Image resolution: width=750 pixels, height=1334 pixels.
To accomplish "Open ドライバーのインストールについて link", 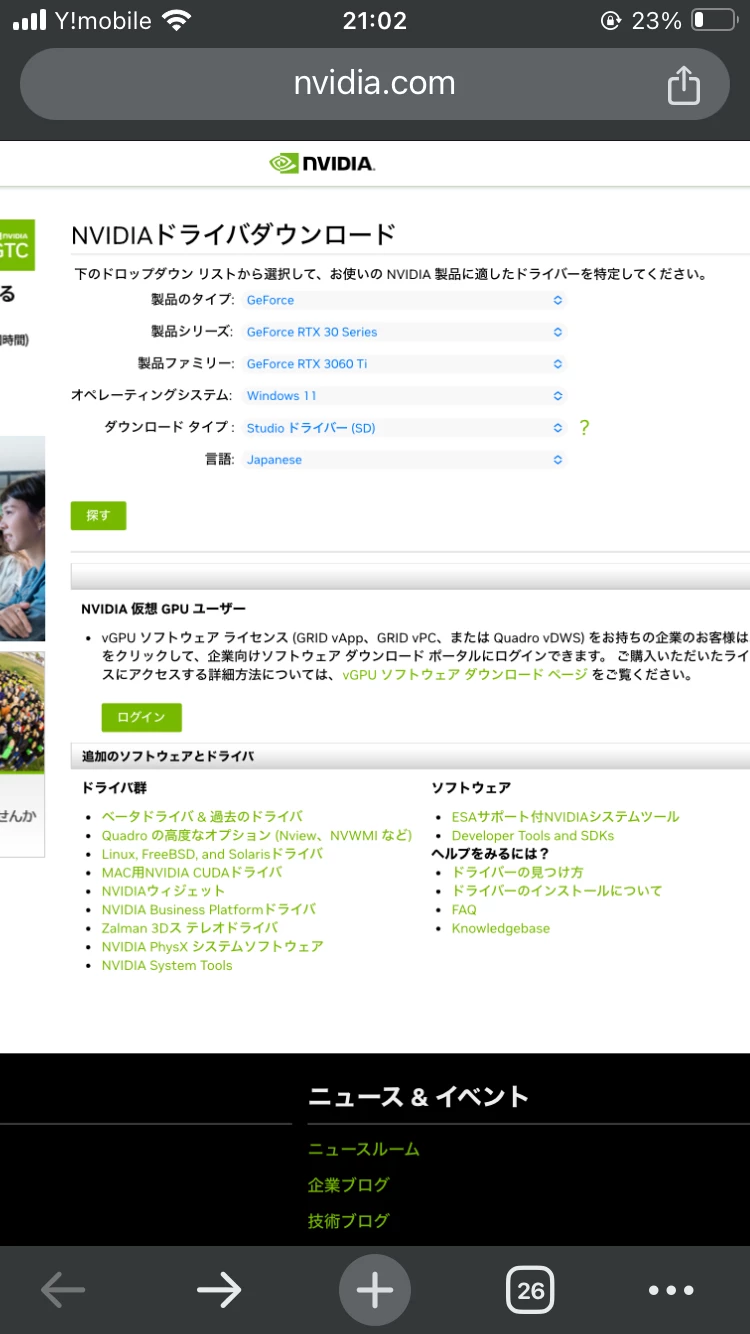I will (x=557, y=891).
